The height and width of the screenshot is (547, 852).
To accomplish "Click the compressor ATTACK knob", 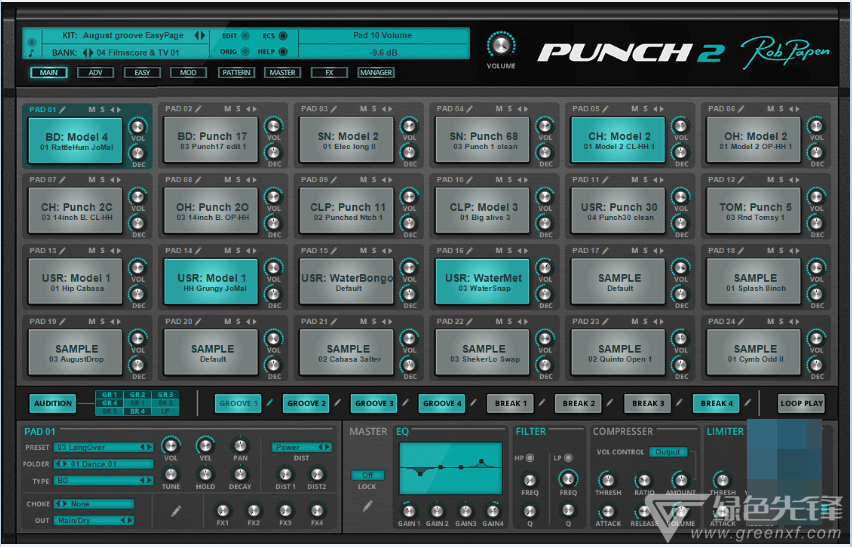I will click(x=607, y=511).
